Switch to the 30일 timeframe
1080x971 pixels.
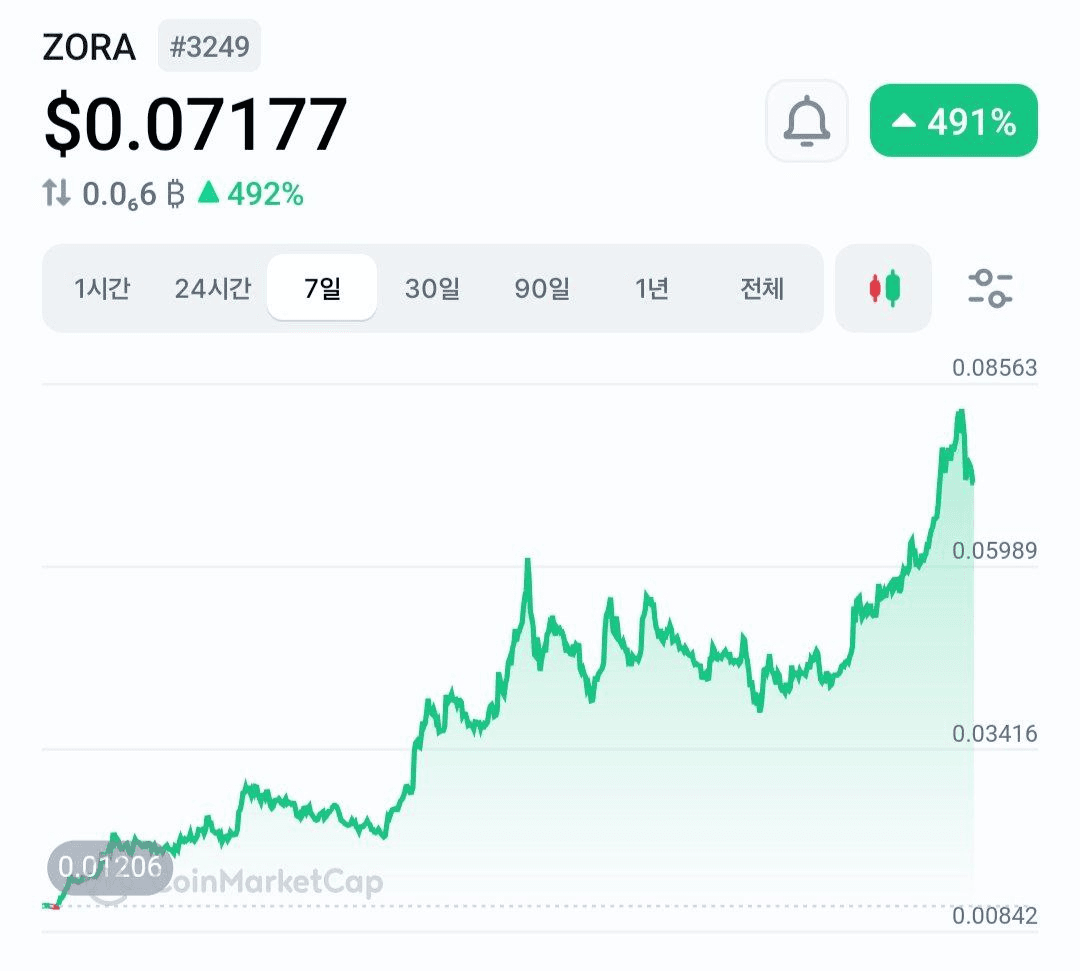(432, 289)
